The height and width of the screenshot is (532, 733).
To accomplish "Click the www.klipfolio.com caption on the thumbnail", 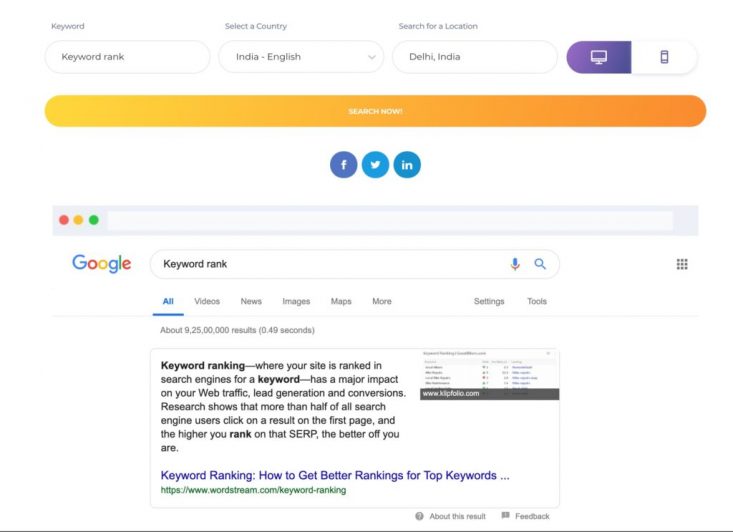I will point(451,394).
